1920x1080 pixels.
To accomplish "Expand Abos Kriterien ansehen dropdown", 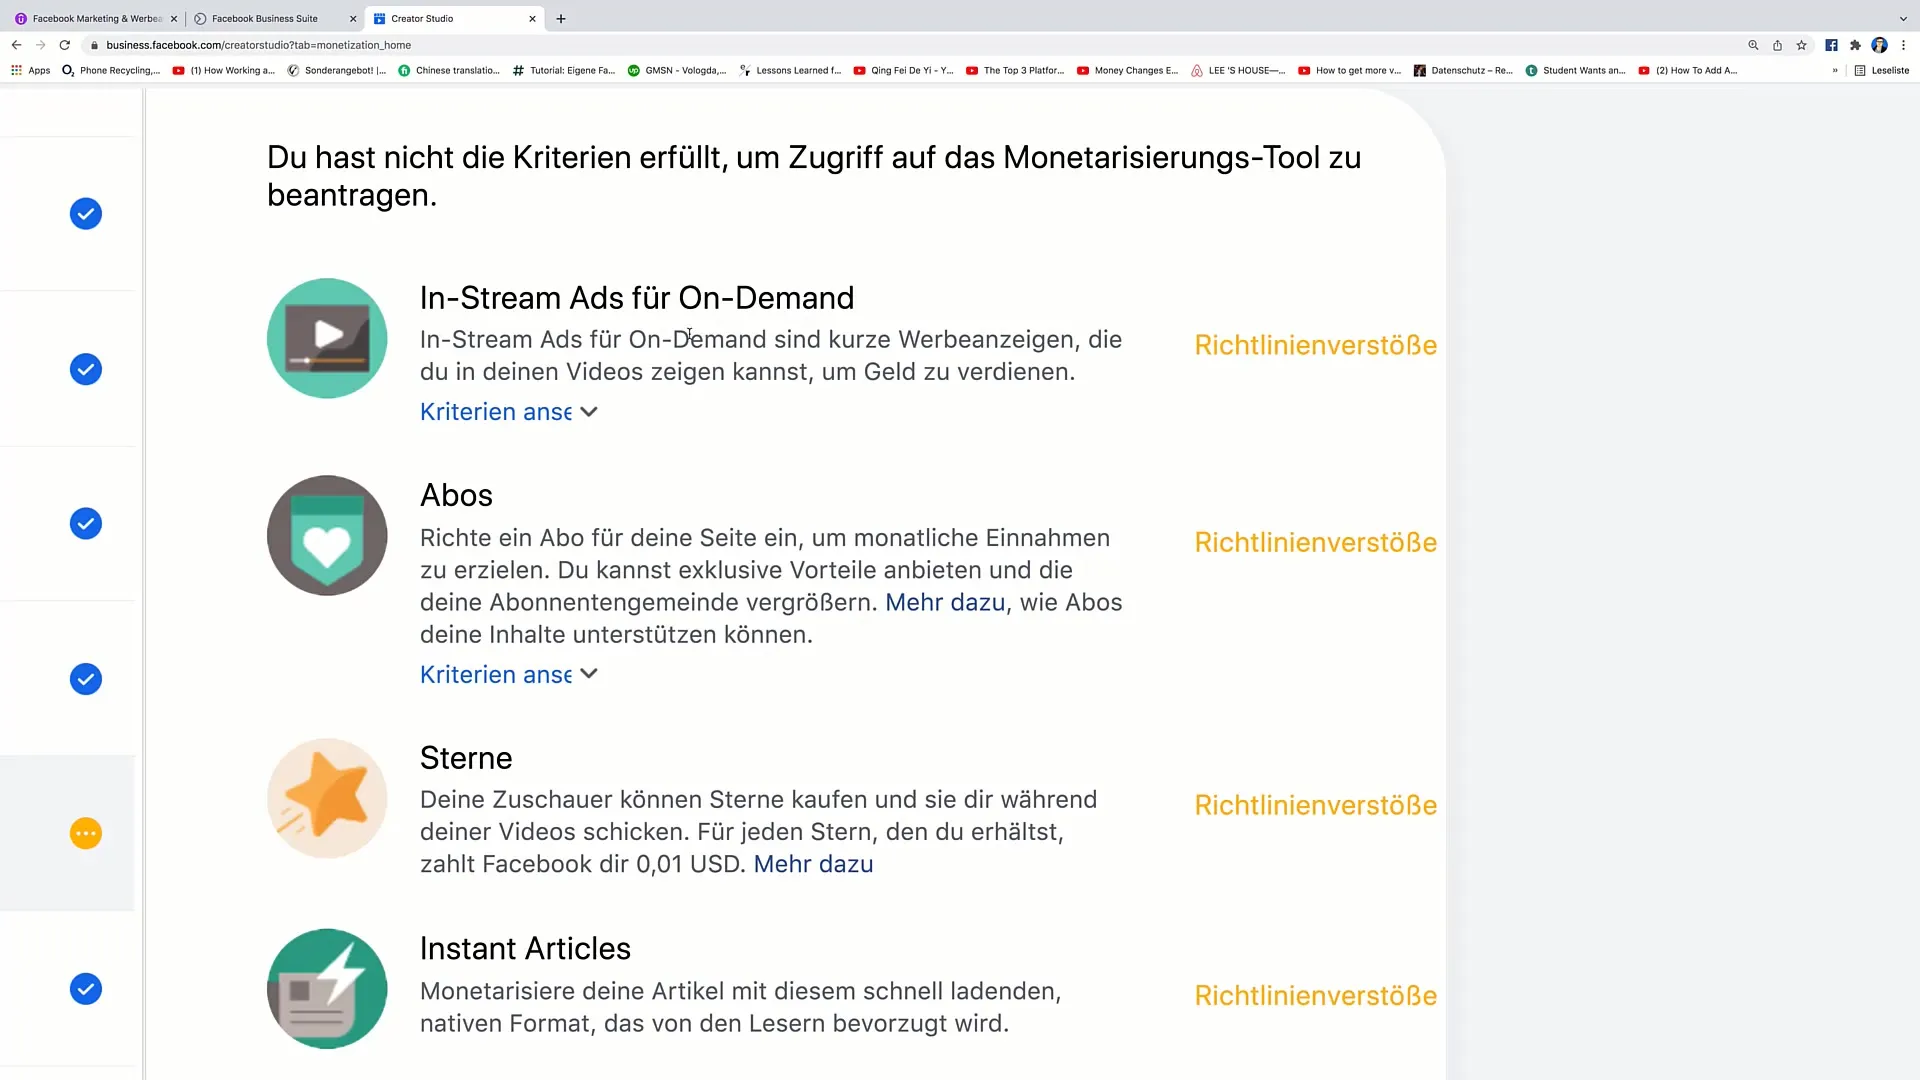I will tap(508, 674).
